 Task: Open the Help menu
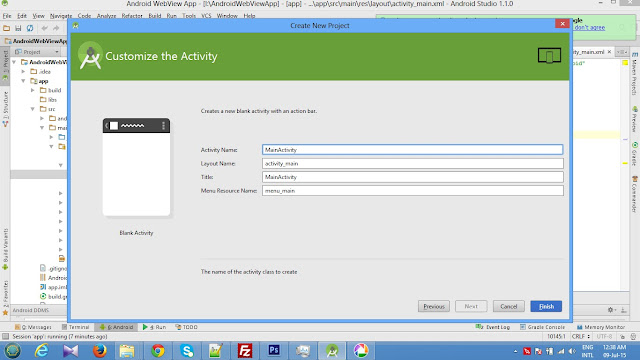coord(249,16)
